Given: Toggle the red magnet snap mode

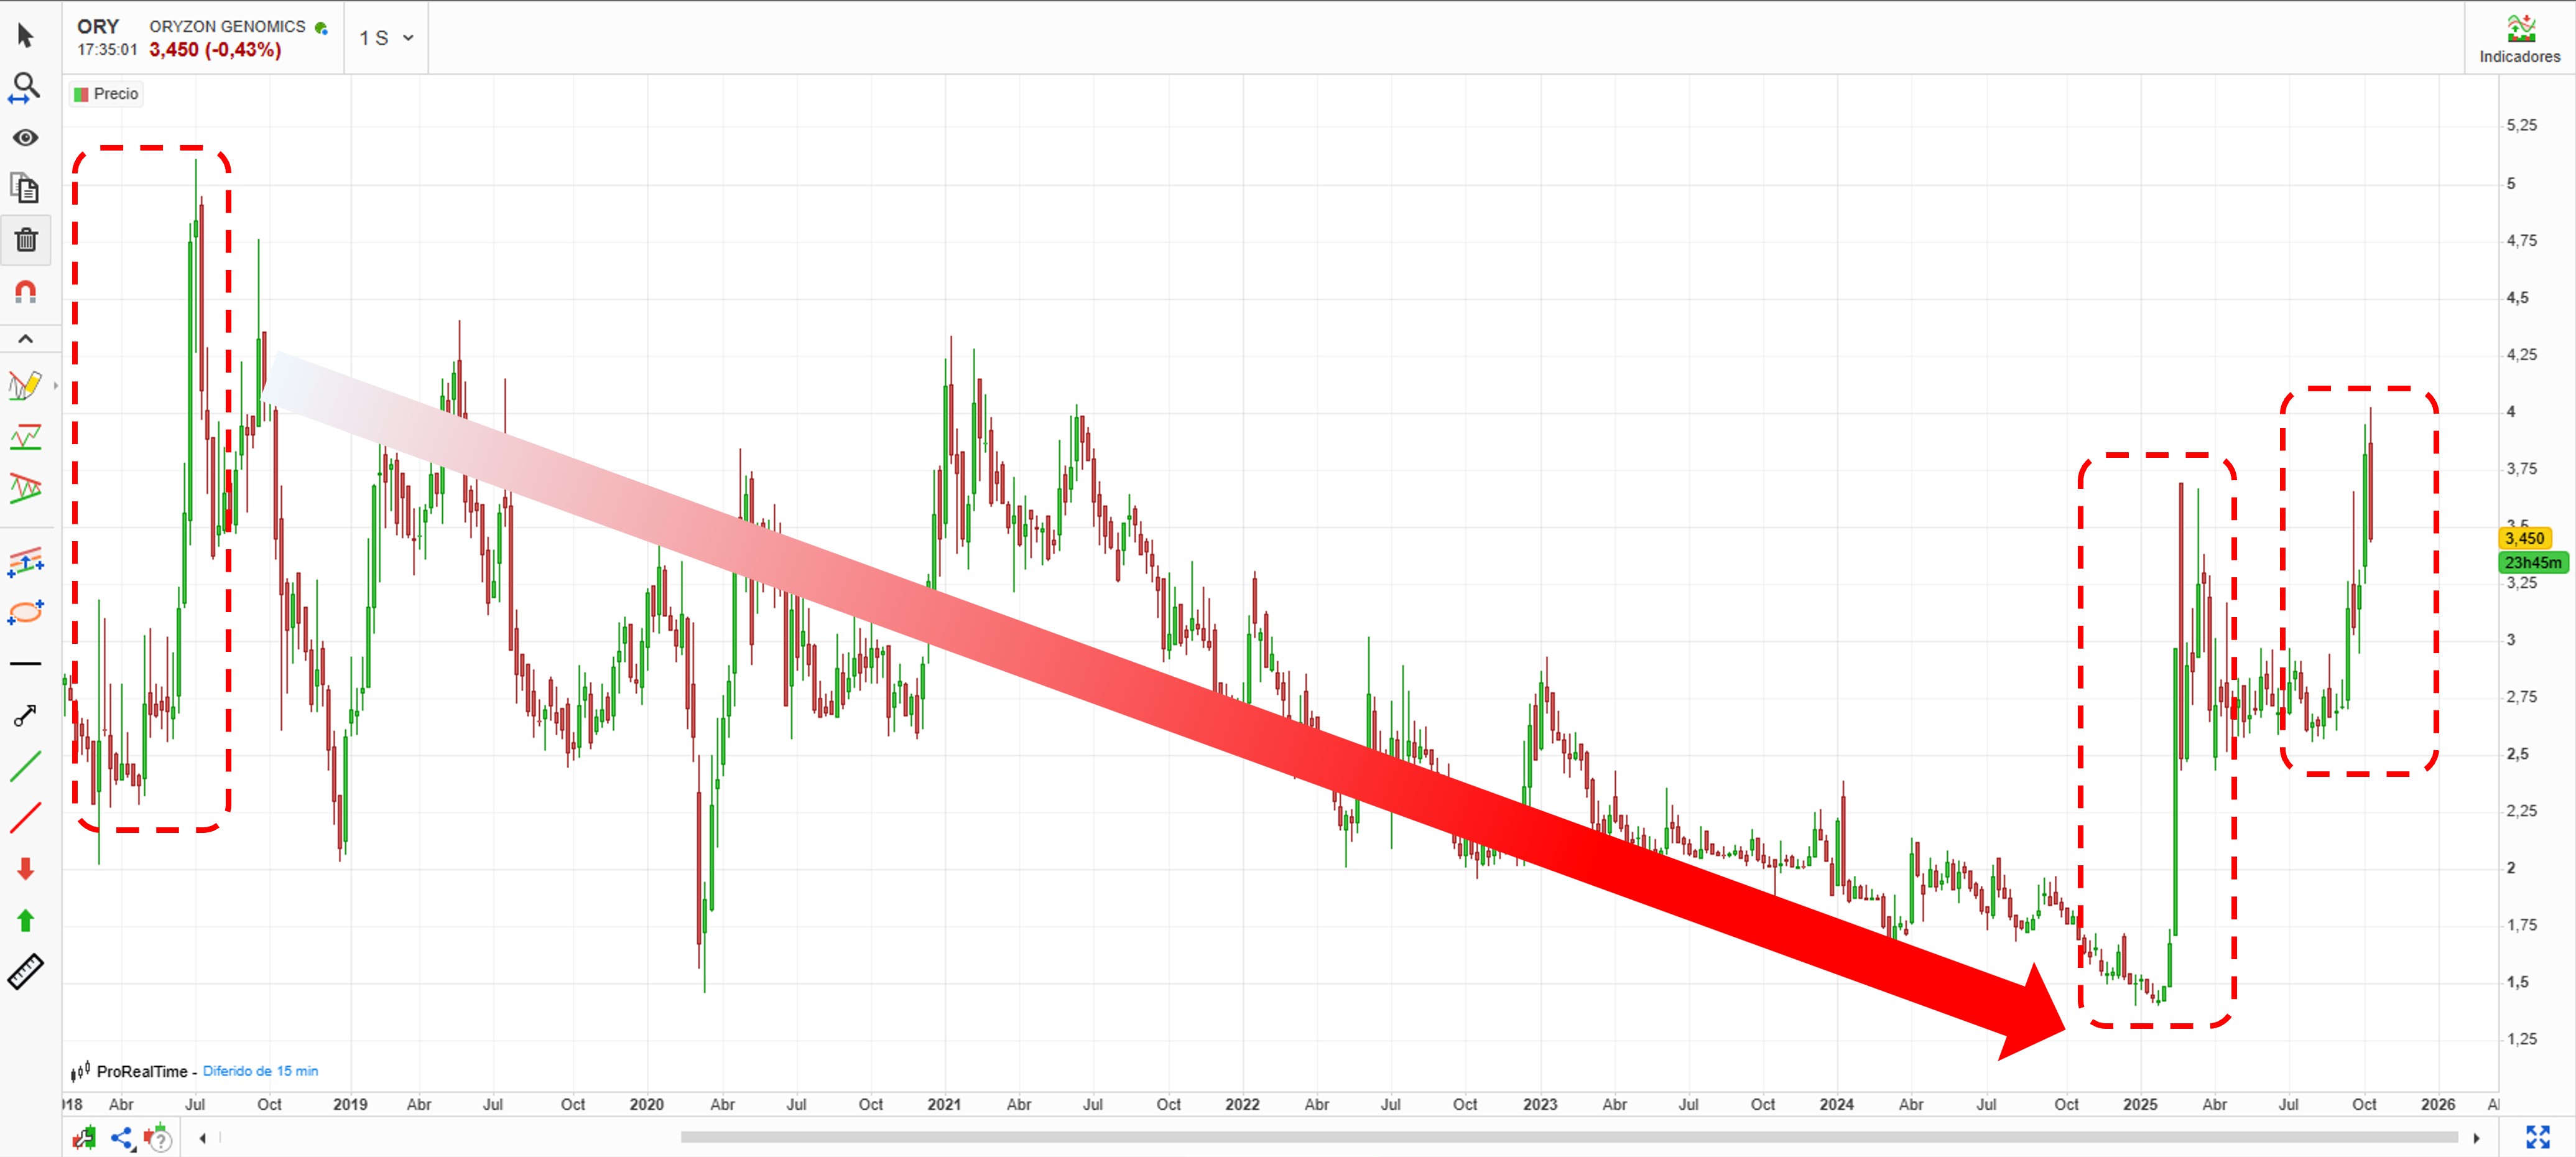Looking at the screenshot, I should coord(26,291).
